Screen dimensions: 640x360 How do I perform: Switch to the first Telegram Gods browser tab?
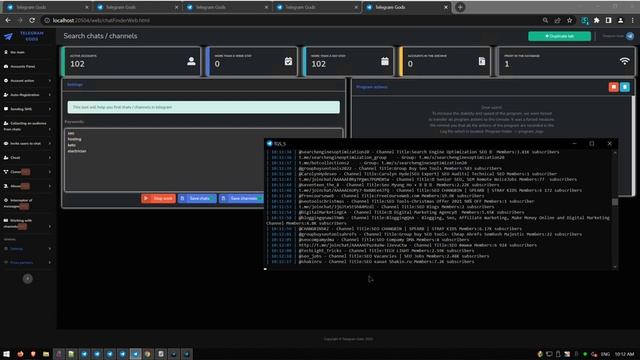(x=47, y=7)
